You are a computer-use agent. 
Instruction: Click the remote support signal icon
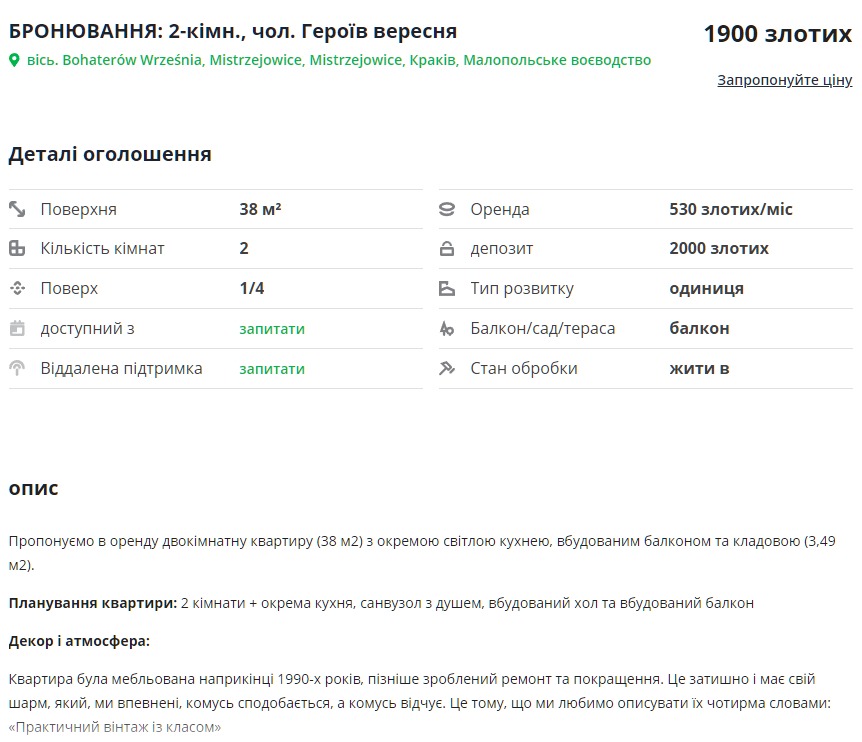(17, 369)
